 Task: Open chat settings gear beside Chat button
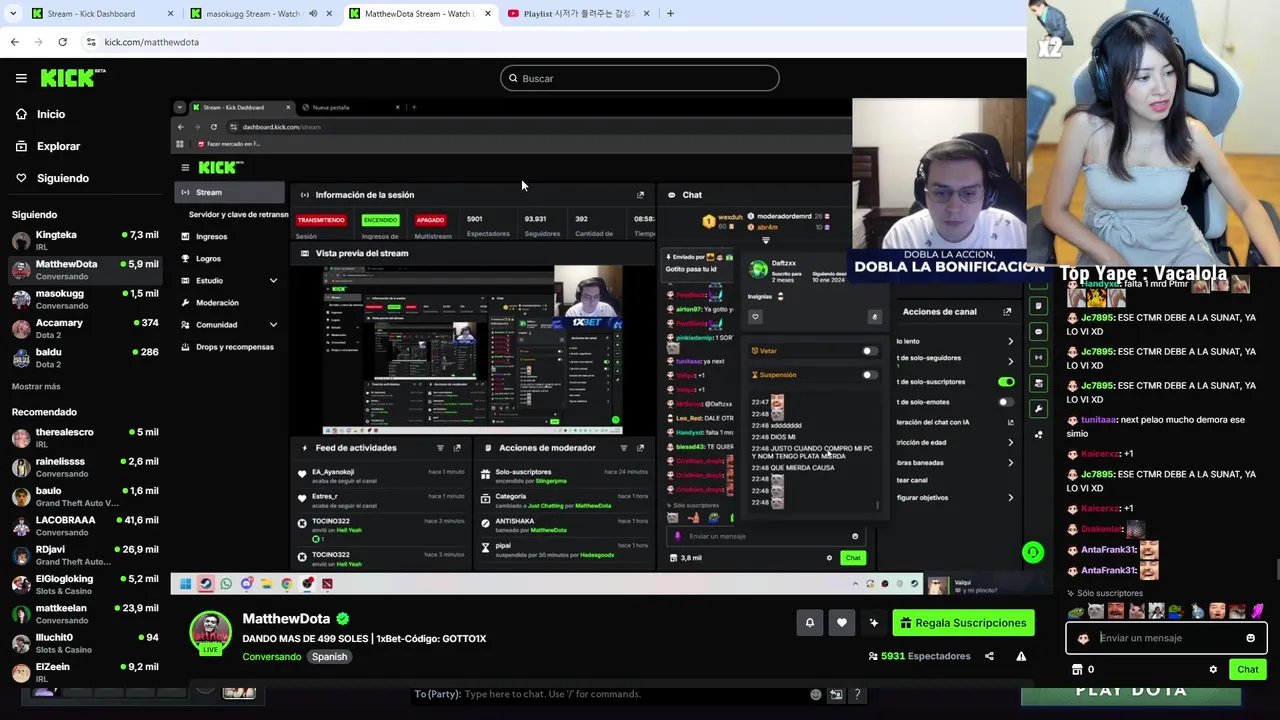[x=1213, y=670]
